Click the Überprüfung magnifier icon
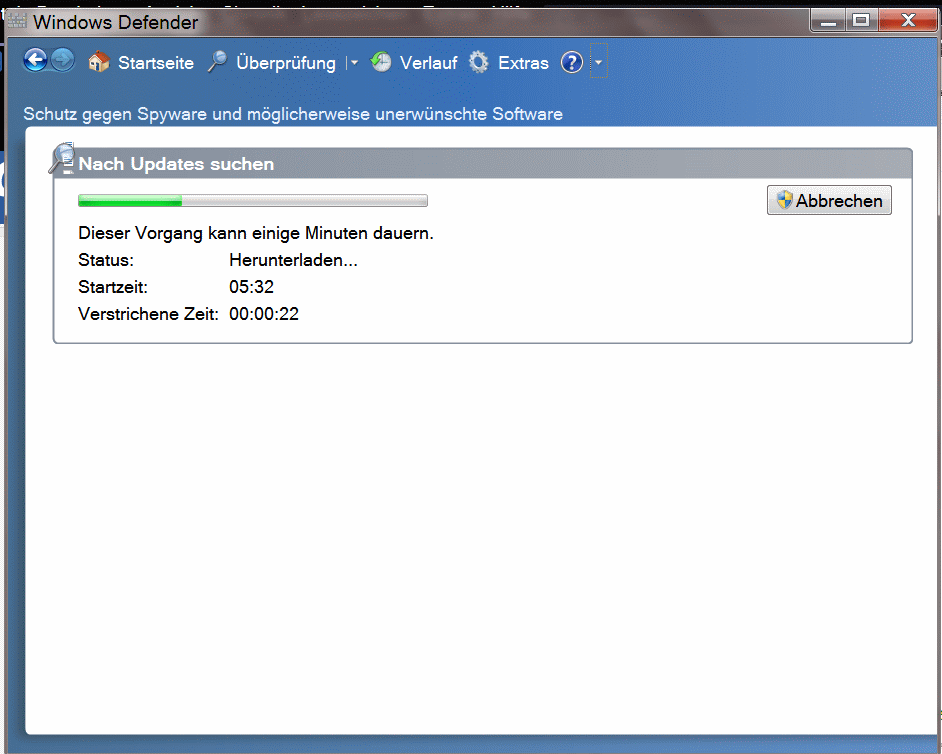The width and height of the screenshot is (942, 754). tap(217, 62)
